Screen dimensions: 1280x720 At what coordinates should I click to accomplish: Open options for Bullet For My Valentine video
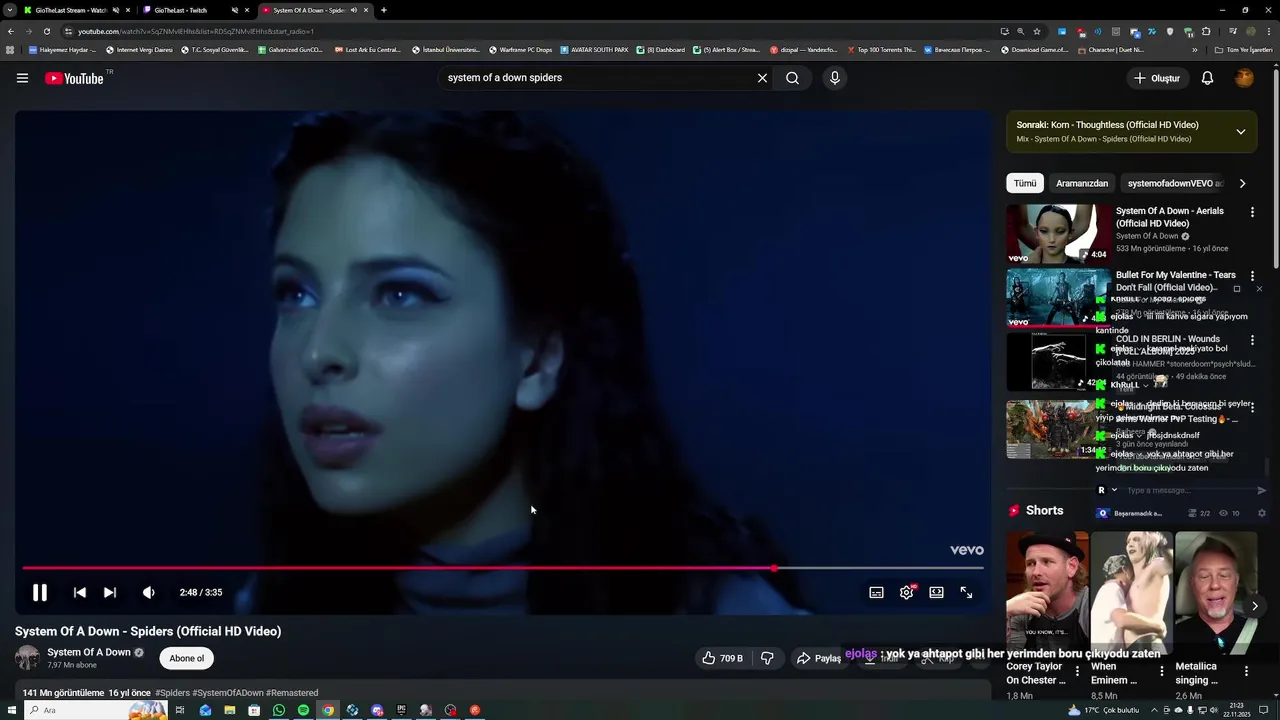1252,276
